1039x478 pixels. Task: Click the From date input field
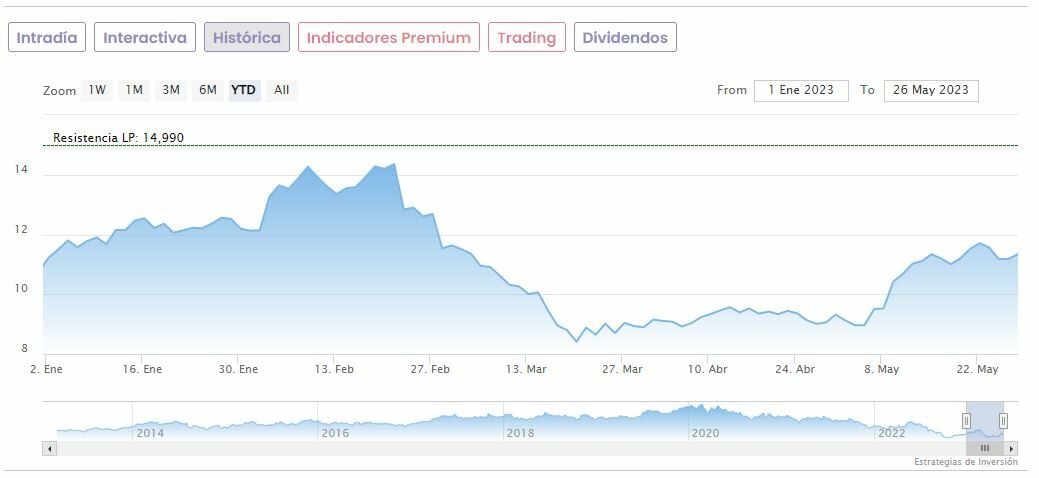[801, 90]
